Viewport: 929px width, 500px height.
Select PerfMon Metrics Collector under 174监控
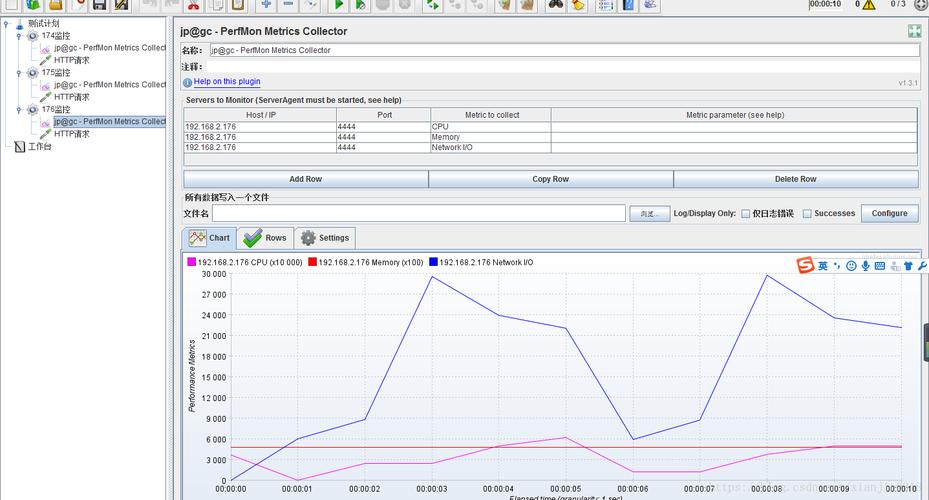pyautogui.click(x=110, y=48)
